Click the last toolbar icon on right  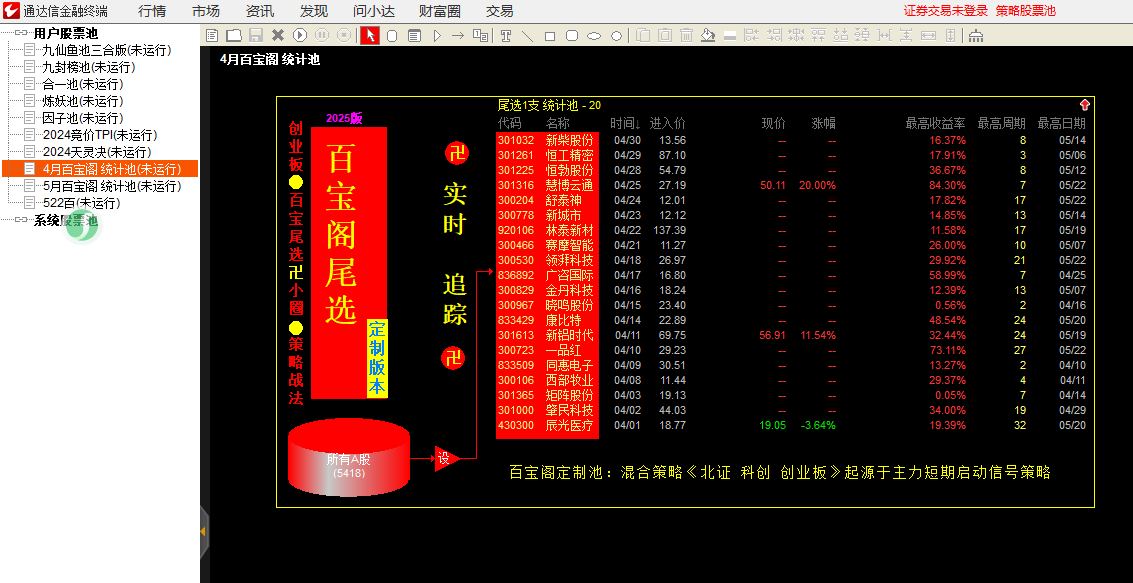pos(976,35)
